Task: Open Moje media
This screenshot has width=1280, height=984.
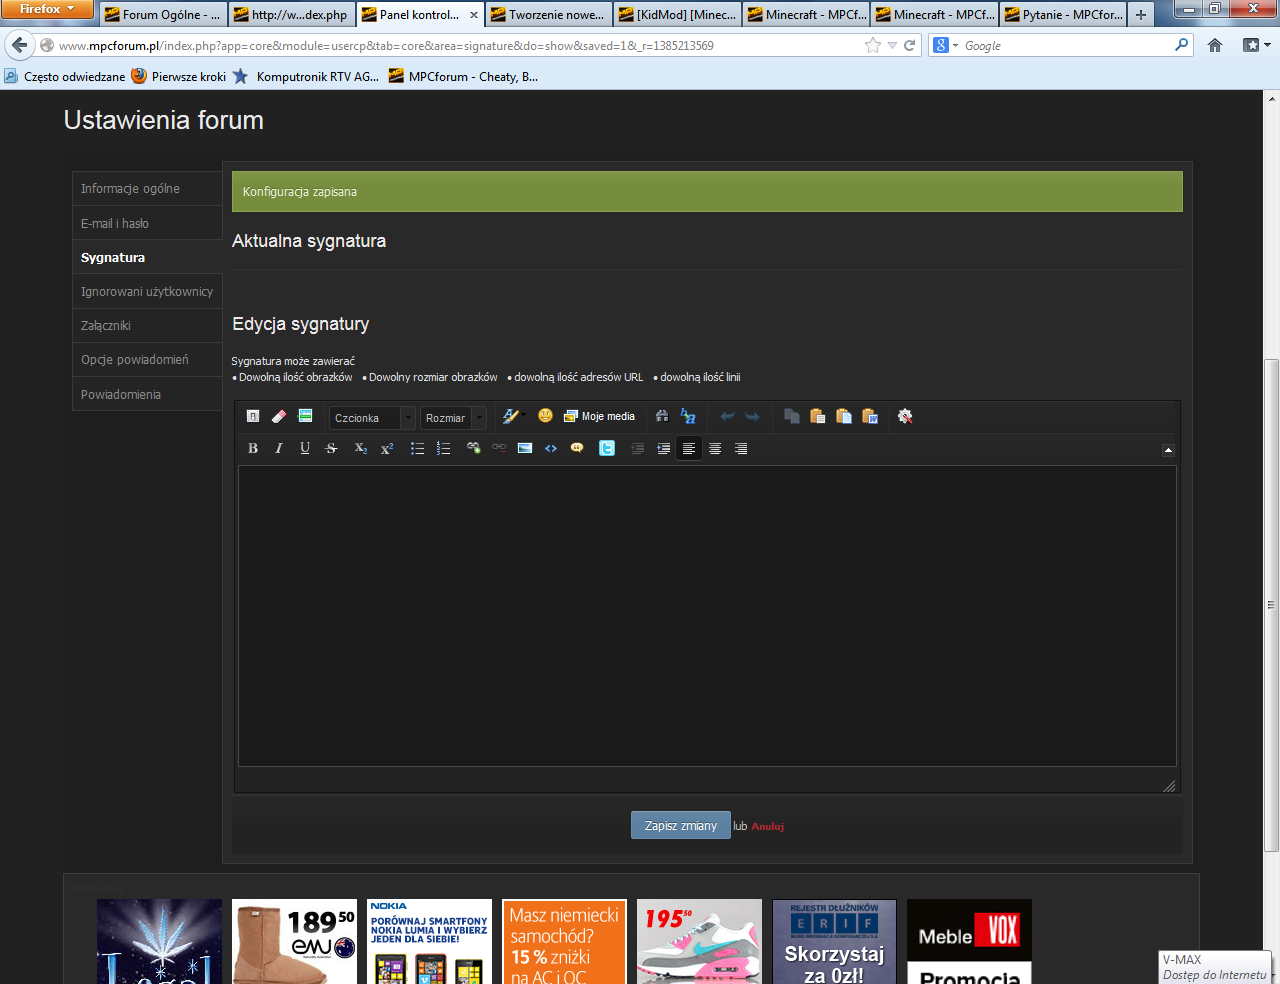Action: [599, 416]
